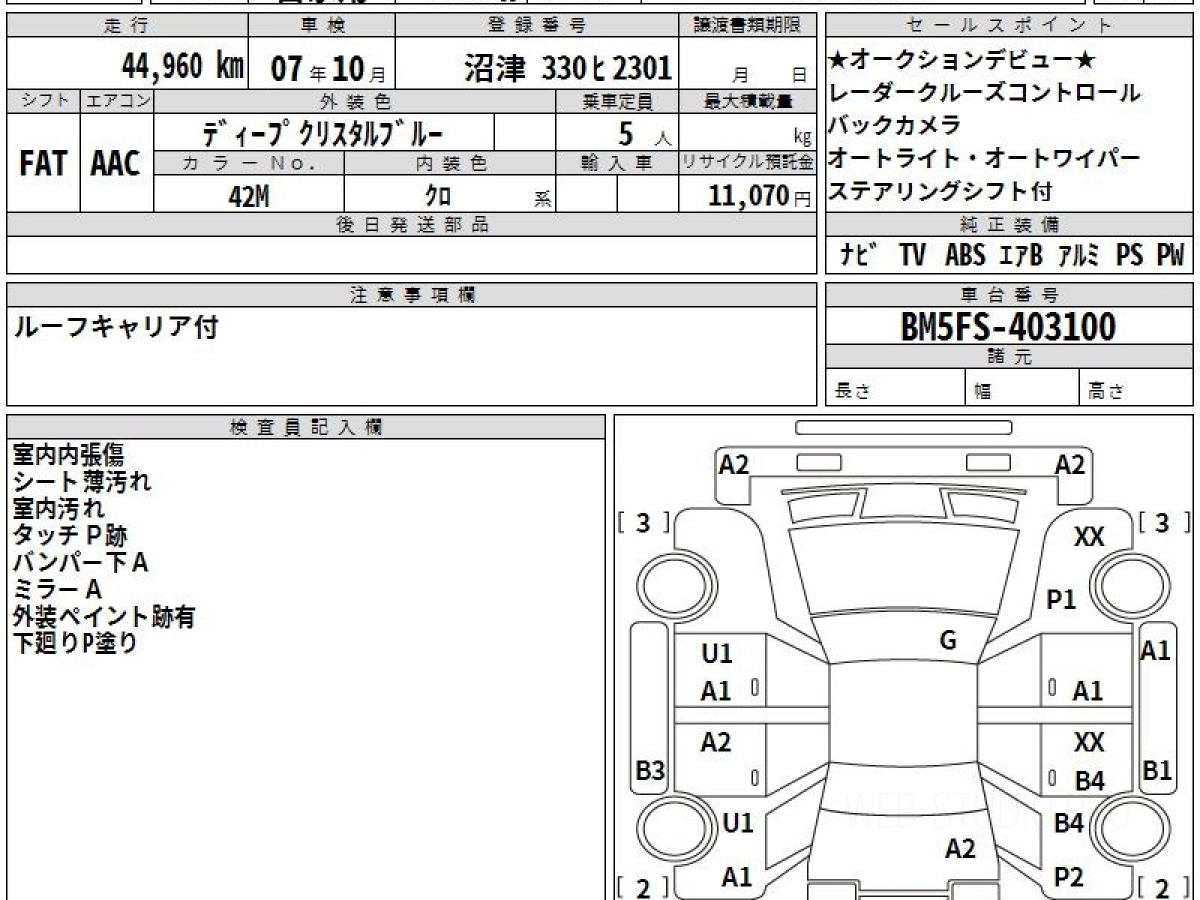Viewport: 1200px width, 900px height.
Task: Click the 幅 dimension label
Action: [x=983, y=392]
